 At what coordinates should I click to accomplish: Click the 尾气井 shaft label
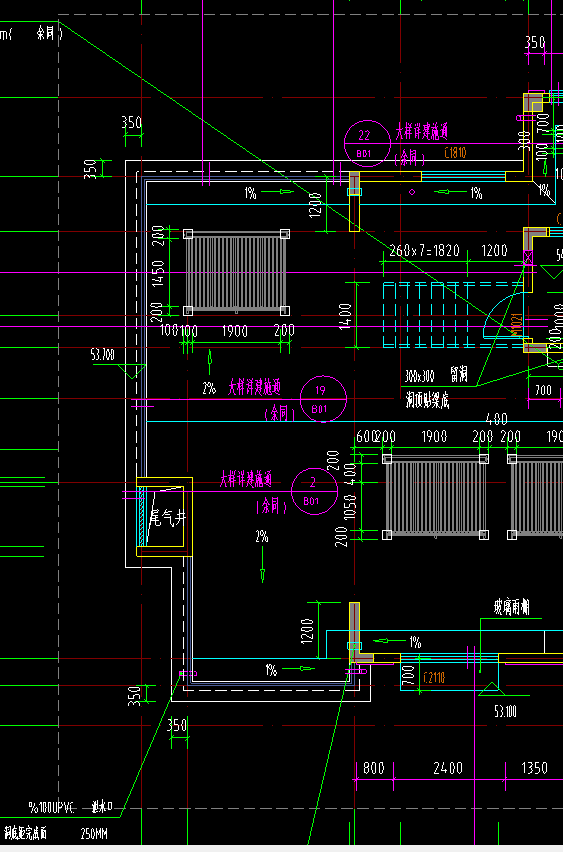click(x=168, y=518)
